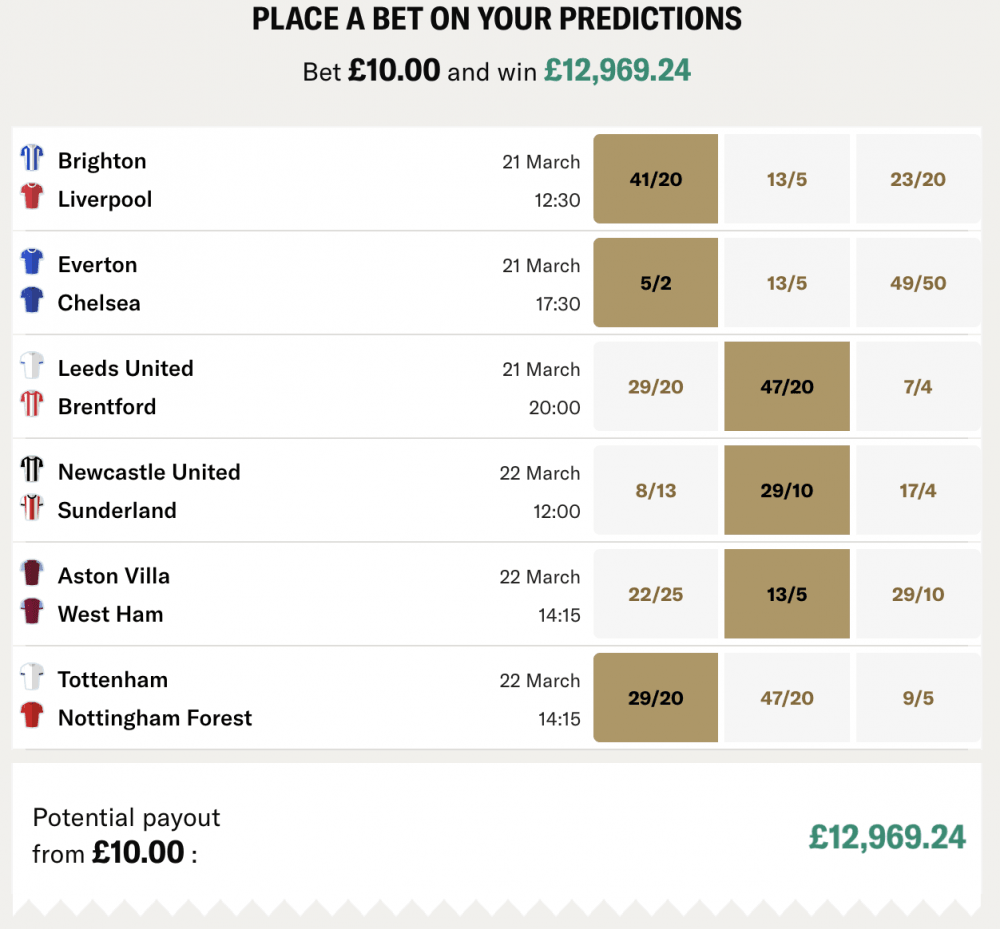This screenshot has width=1000, height=929.
Task: Click the Sunderland club crest icon
Action: (x=32, y=508)
